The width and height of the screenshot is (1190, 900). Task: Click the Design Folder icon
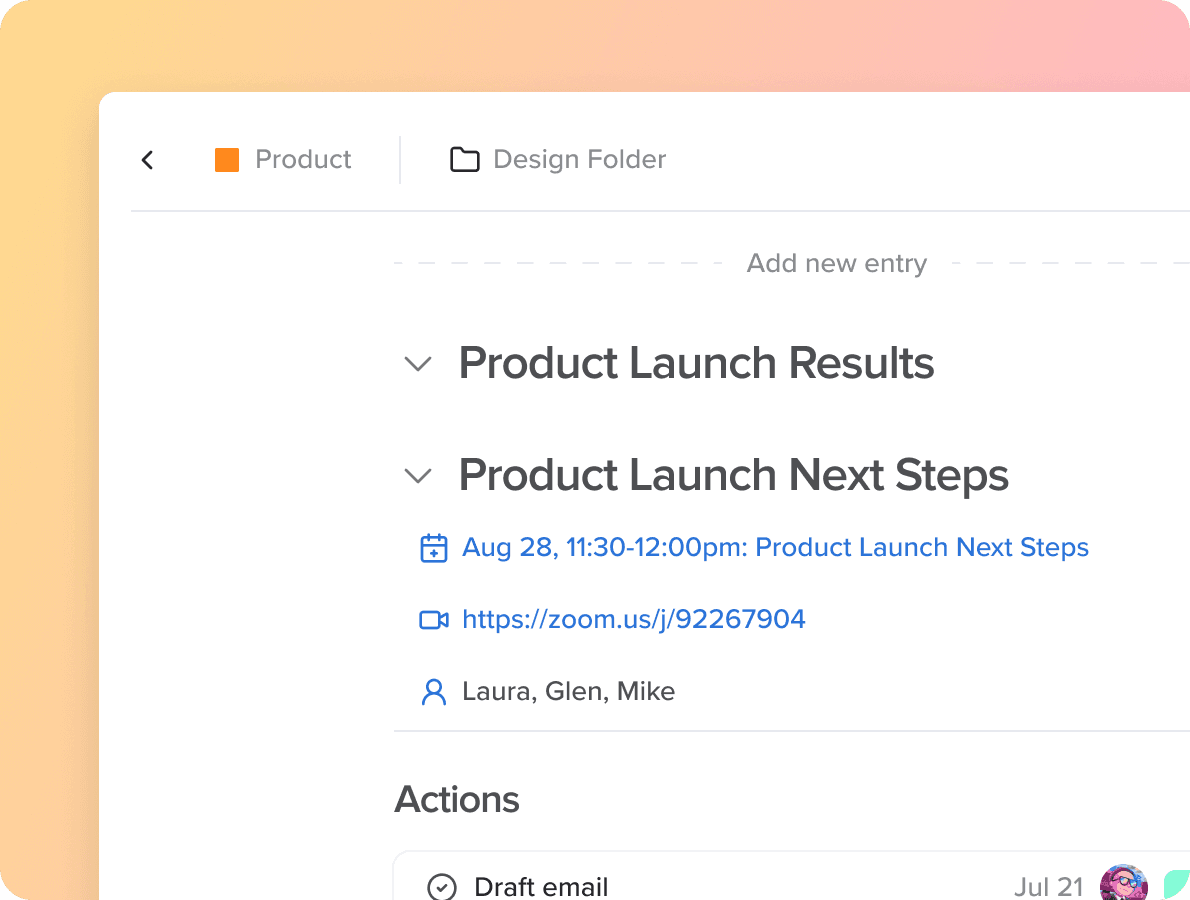point(464,159)
